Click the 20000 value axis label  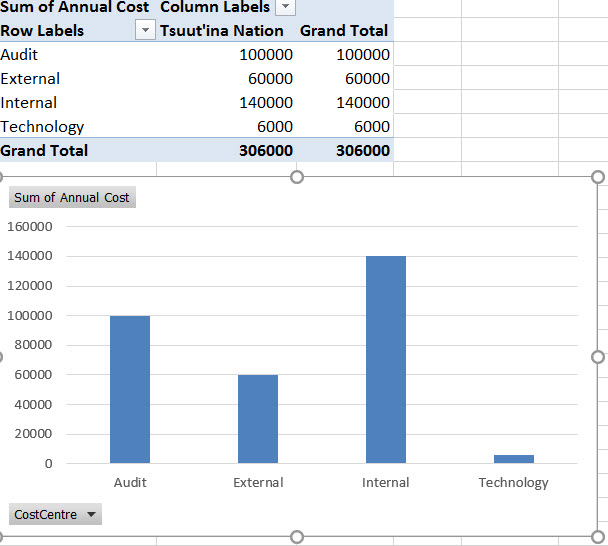(x=33, y=434)
